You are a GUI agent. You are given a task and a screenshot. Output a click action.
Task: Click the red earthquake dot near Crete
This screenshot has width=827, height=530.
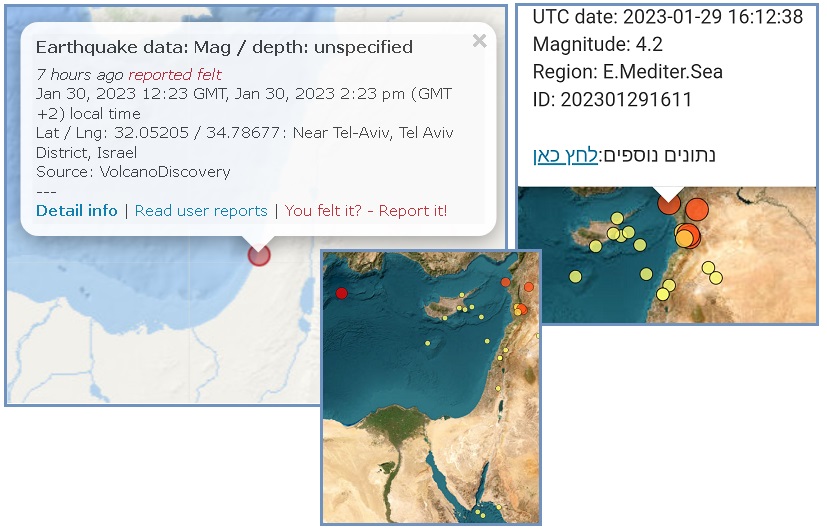point(341,293)
